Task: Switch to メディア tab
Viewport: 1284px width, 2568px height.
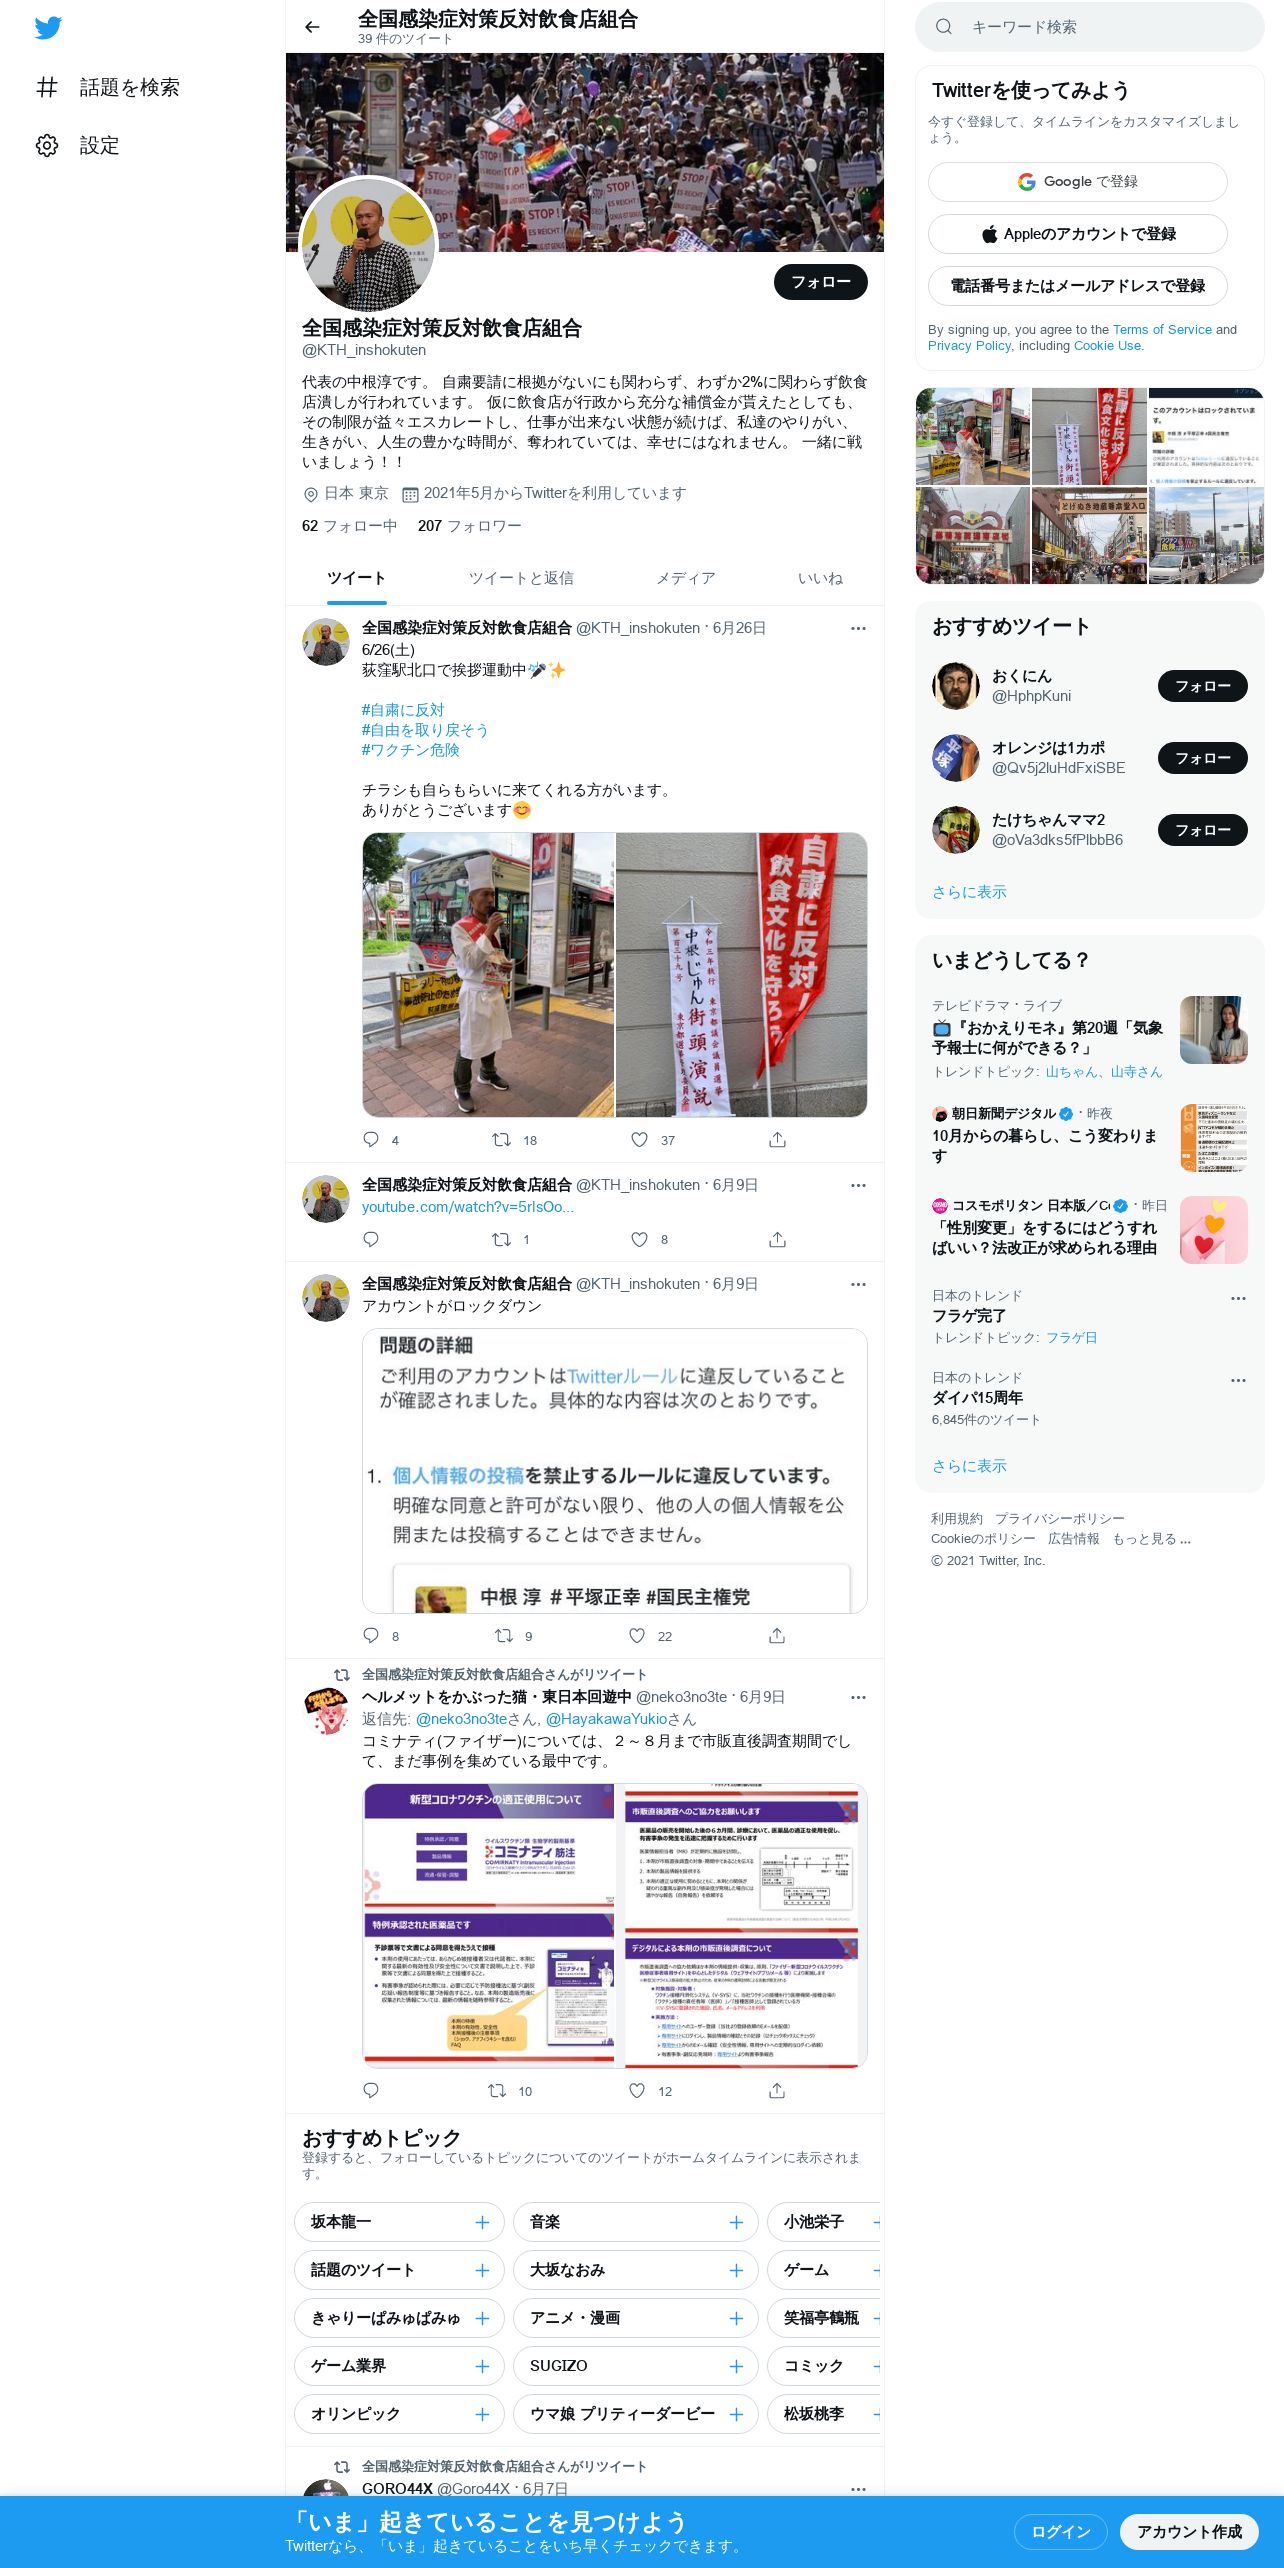Action: point(685,578)
